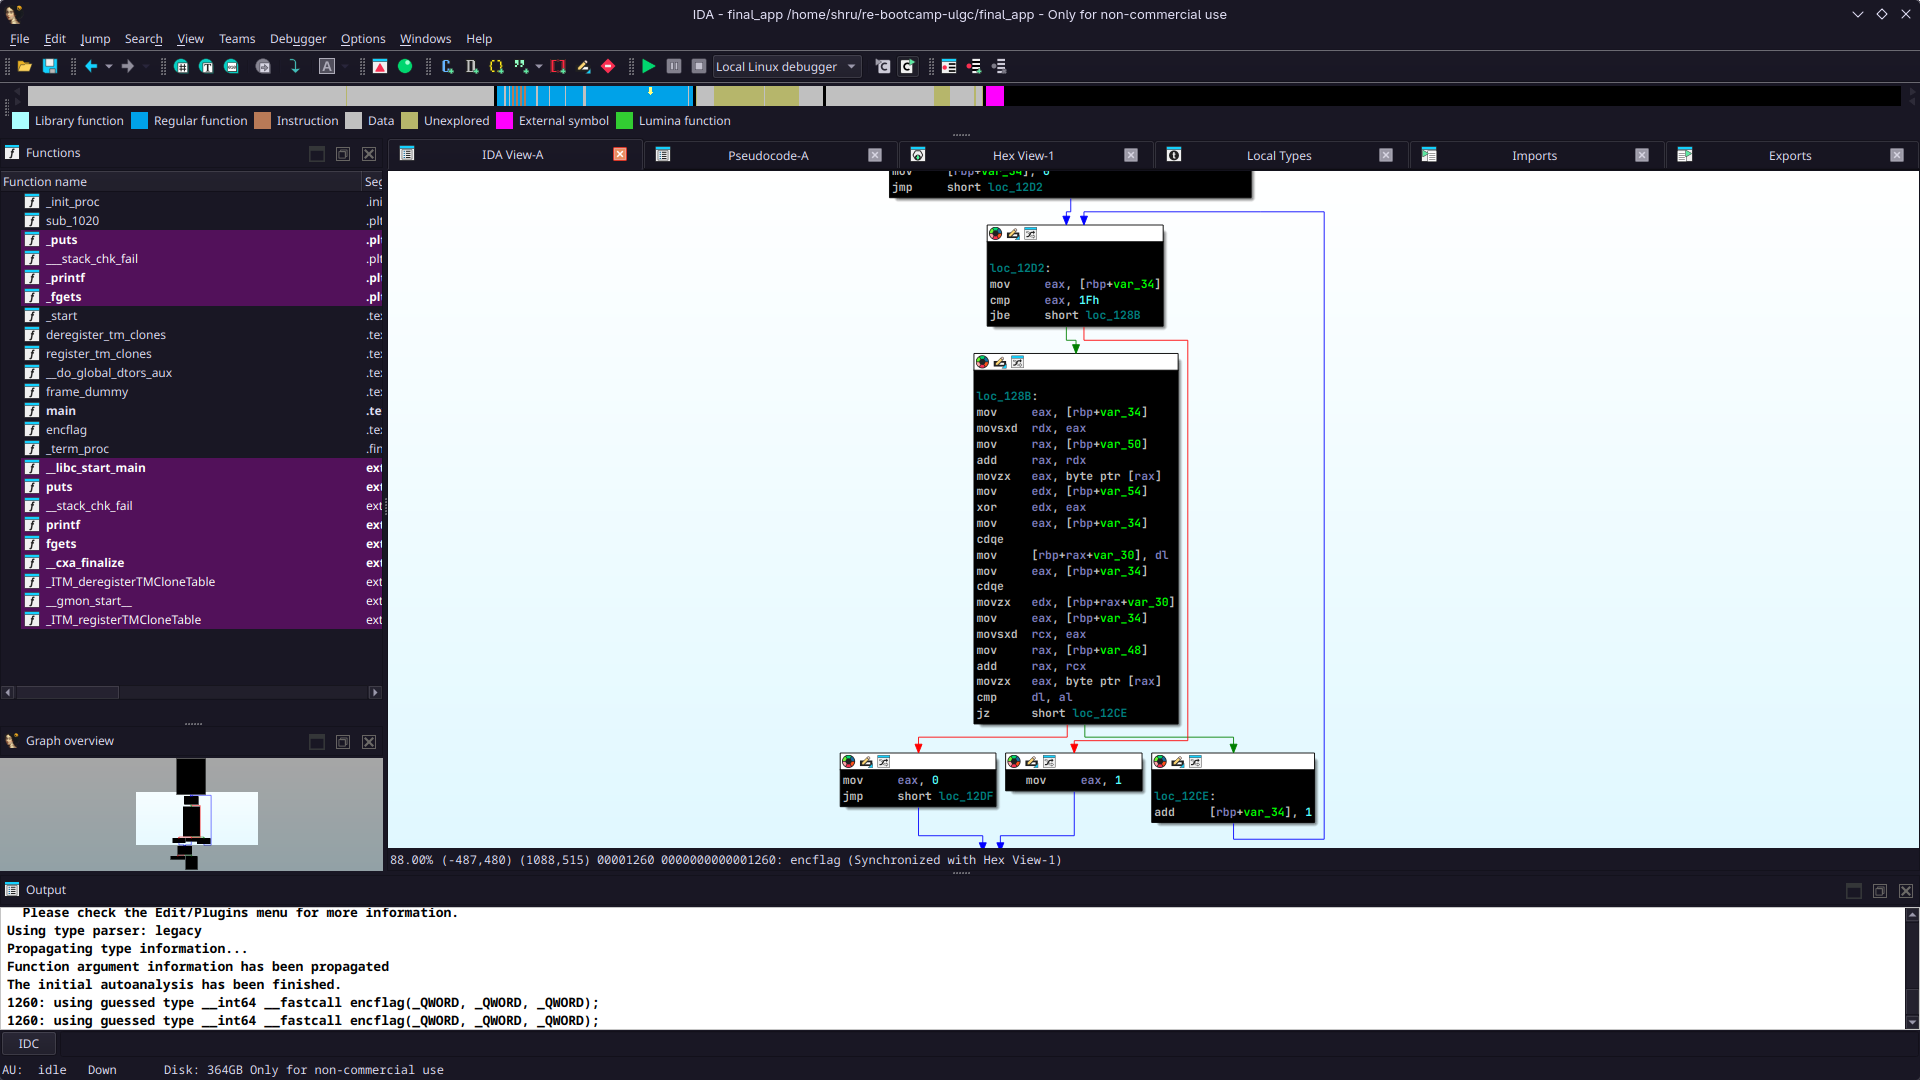Click the yellow brackets struct icon

(496, 66)
